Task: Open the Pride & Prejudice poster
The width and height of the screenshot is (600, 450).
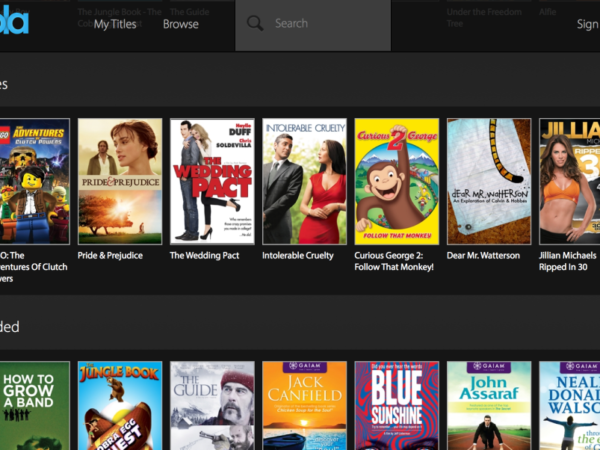Action: [120, 181]
